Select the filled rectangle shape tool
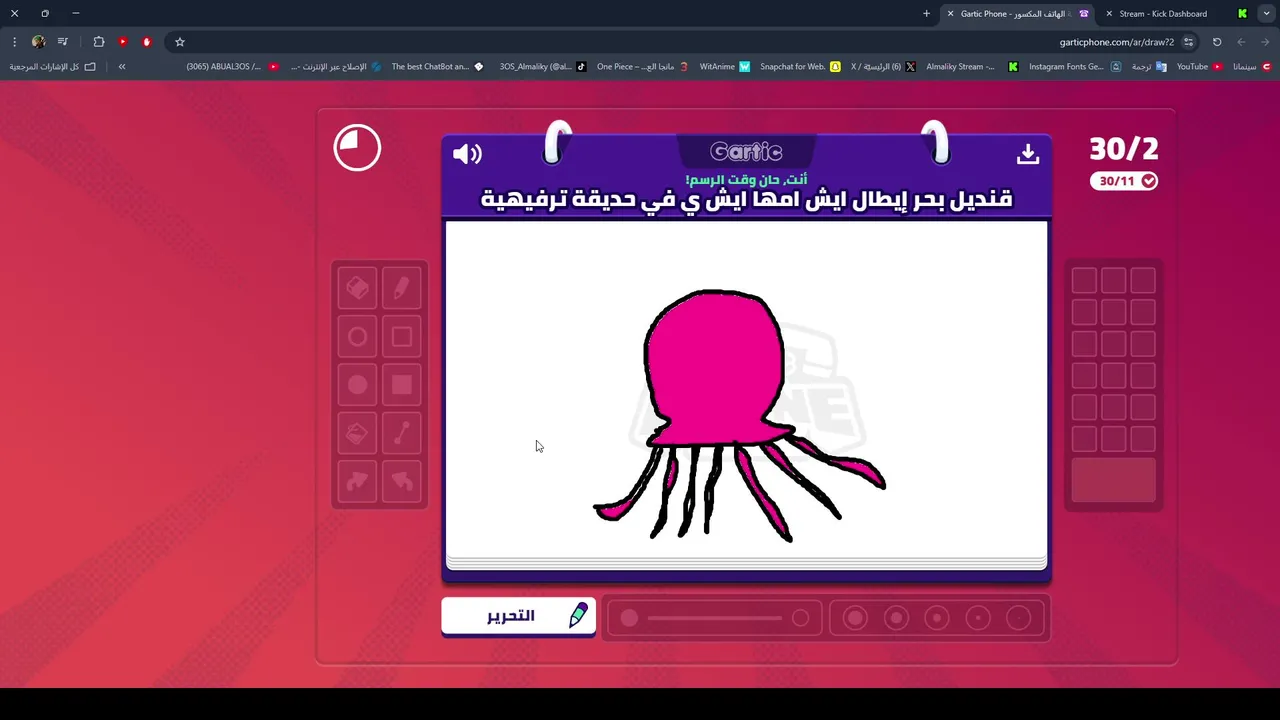 click(401, 385)
